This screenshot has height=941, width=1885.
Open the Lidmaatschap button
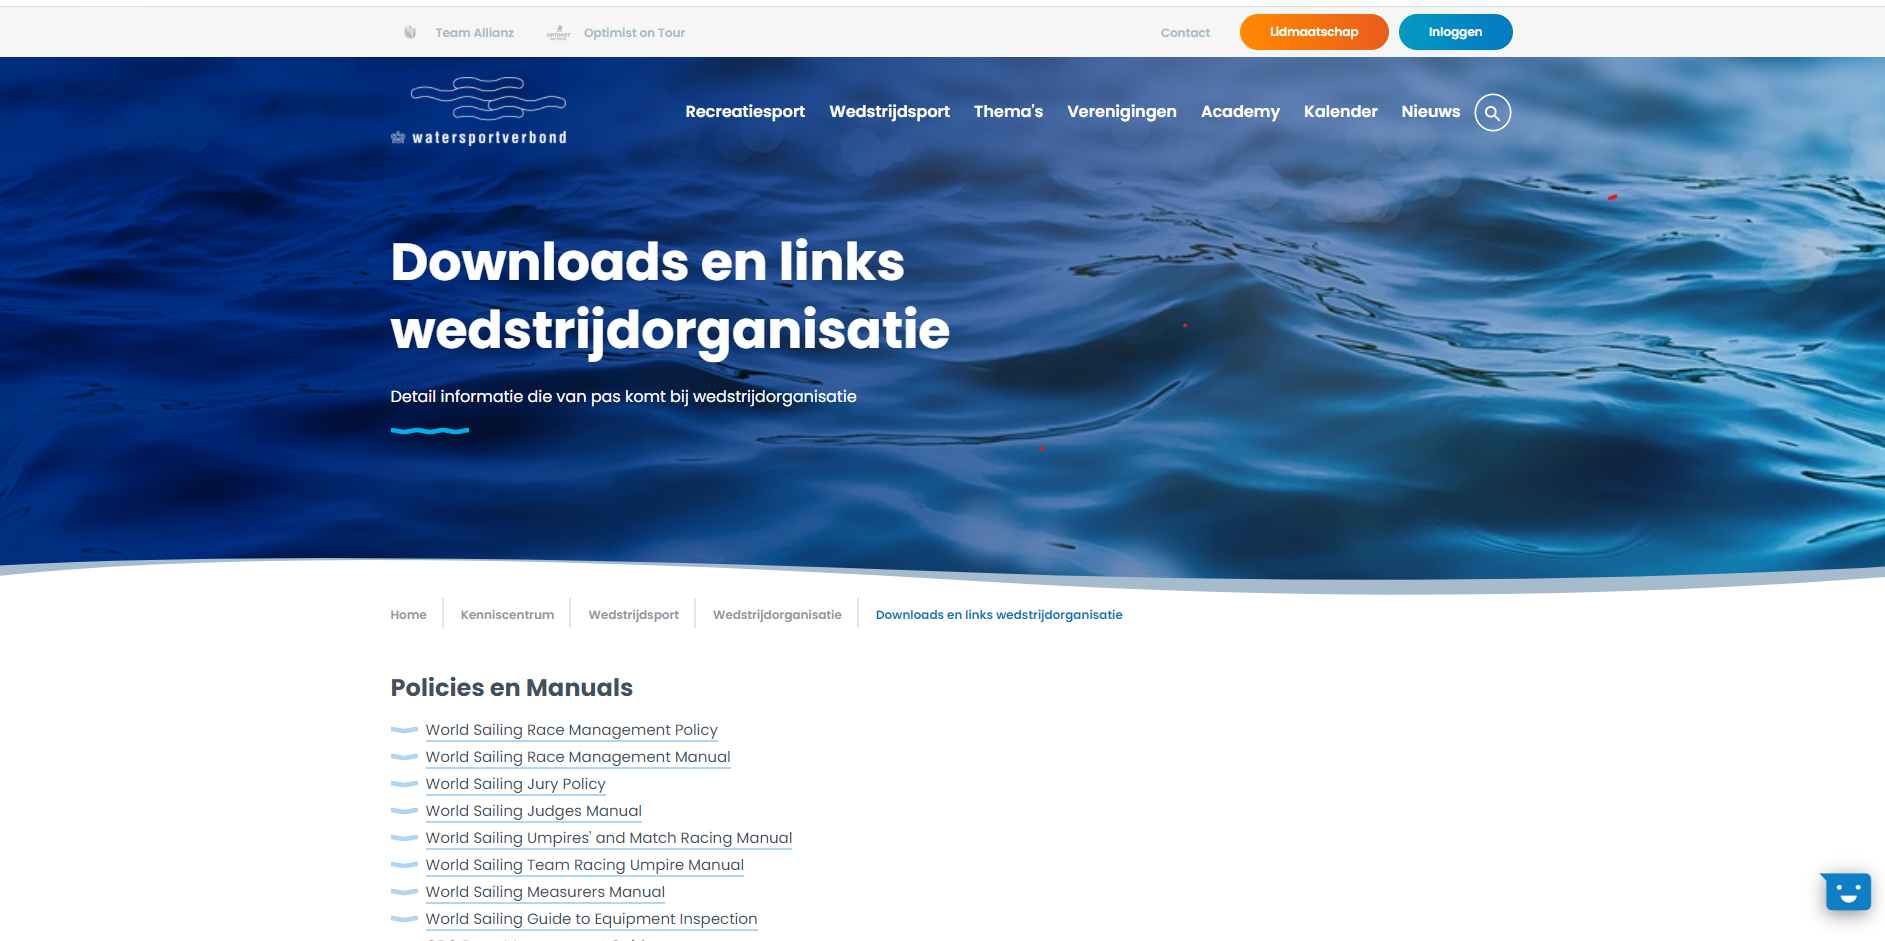[1313, 32]
